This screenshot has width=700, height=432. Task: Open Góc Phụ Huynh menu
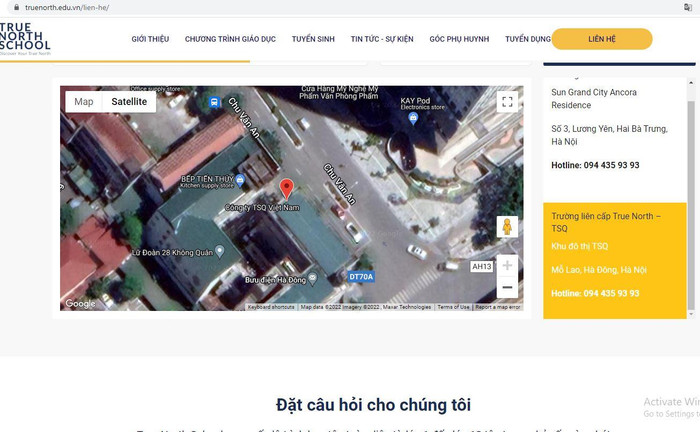click(x=459, y=39)
